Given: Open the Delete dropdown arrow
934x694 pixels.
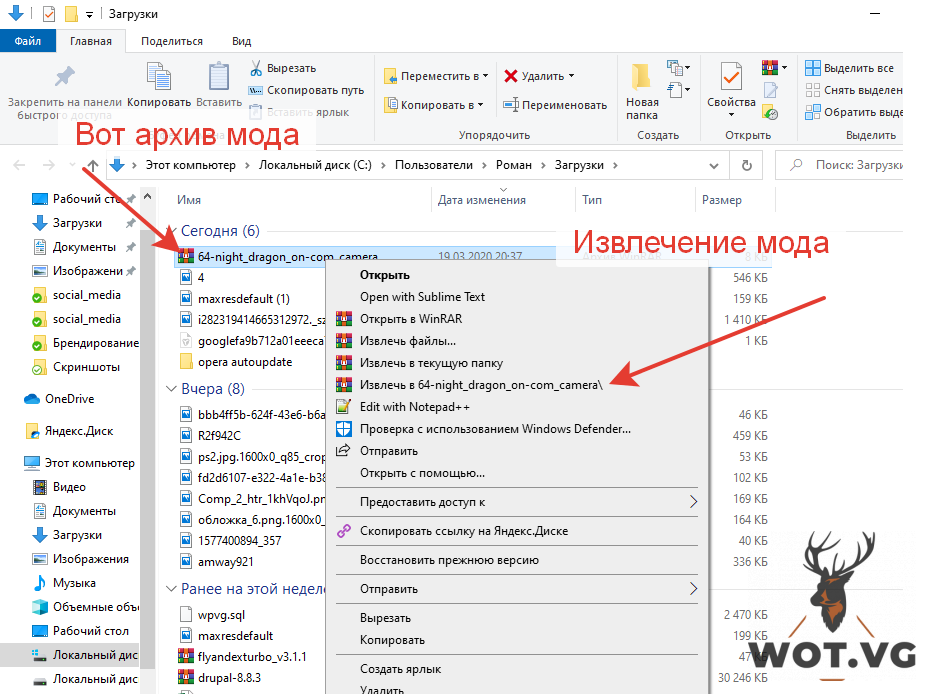Looking at the screenshot, I should pyautogui.click(x=571, y=76).
